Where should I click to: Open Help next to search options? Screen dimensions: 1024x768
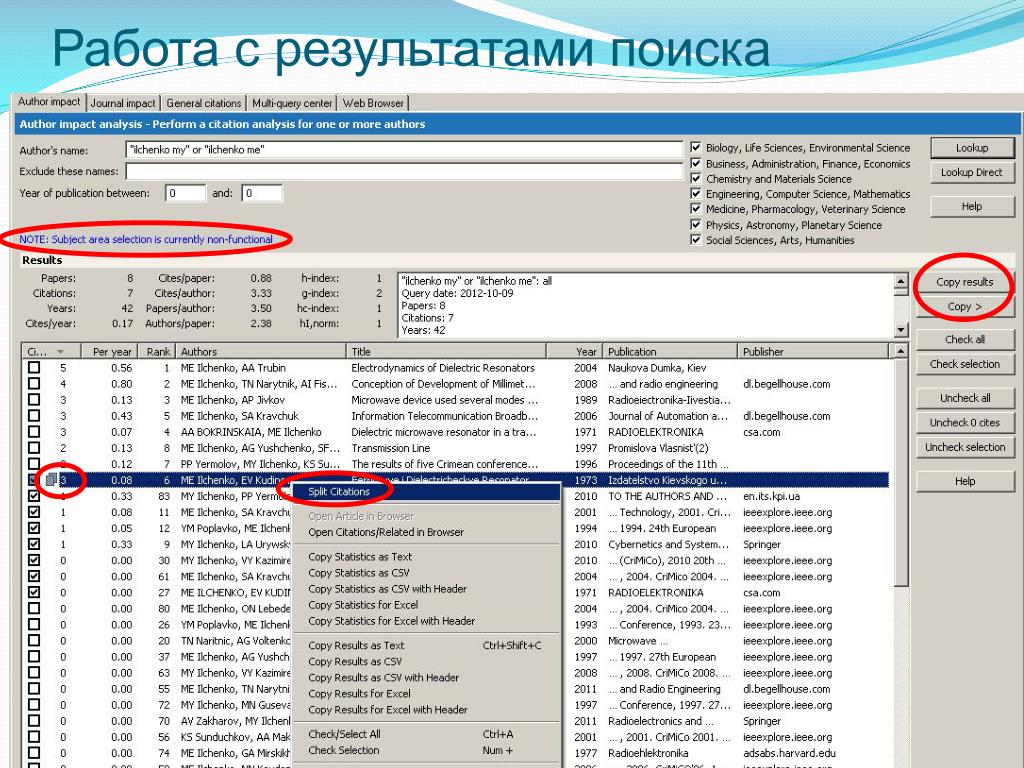coord(972,206)
